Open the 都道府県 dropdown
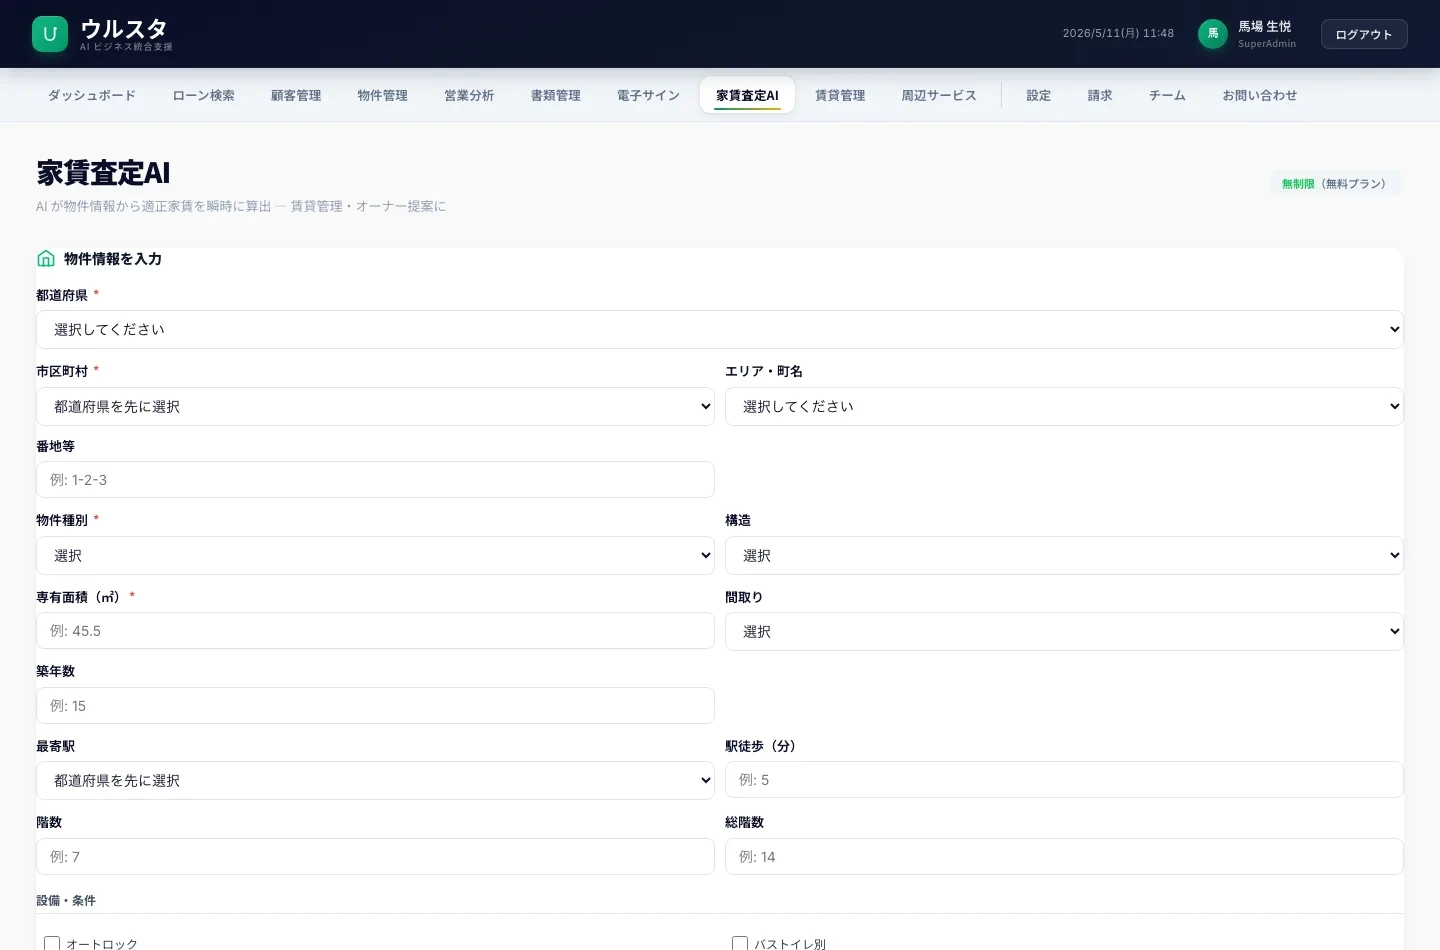Viewport: 1440px width, 950px height. tap(720, 330)
